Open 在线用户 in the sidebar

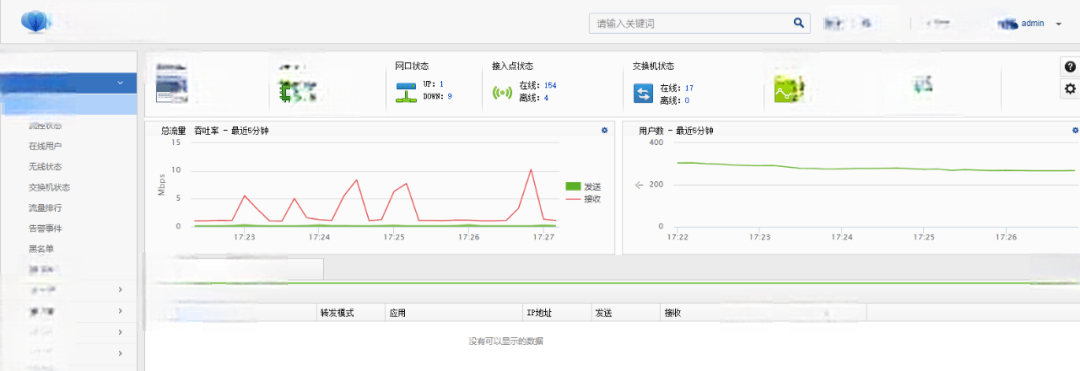45,146
